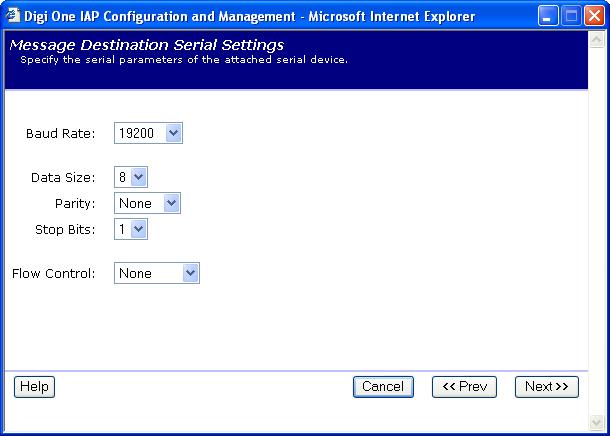
Task: Click the Flow Control label
Action: (x=53, y=274)
